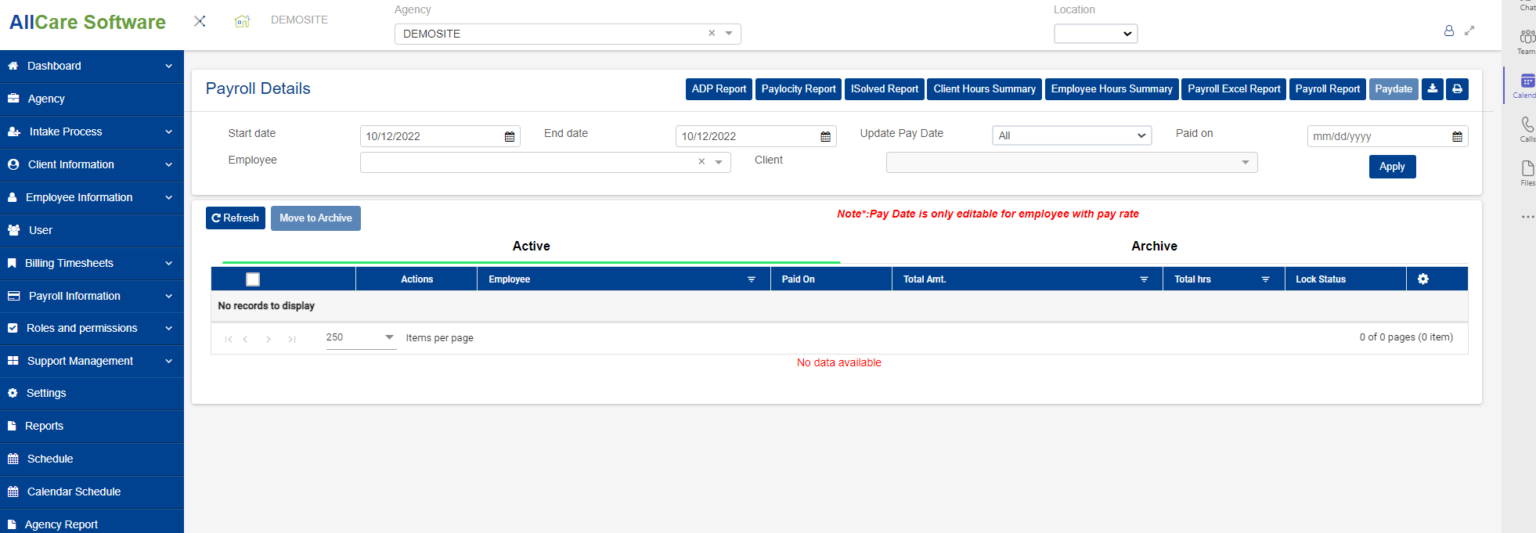Open Calendar Schedule in the sidebar
This screenshot has height=533, width=1536.
[92, 492]
